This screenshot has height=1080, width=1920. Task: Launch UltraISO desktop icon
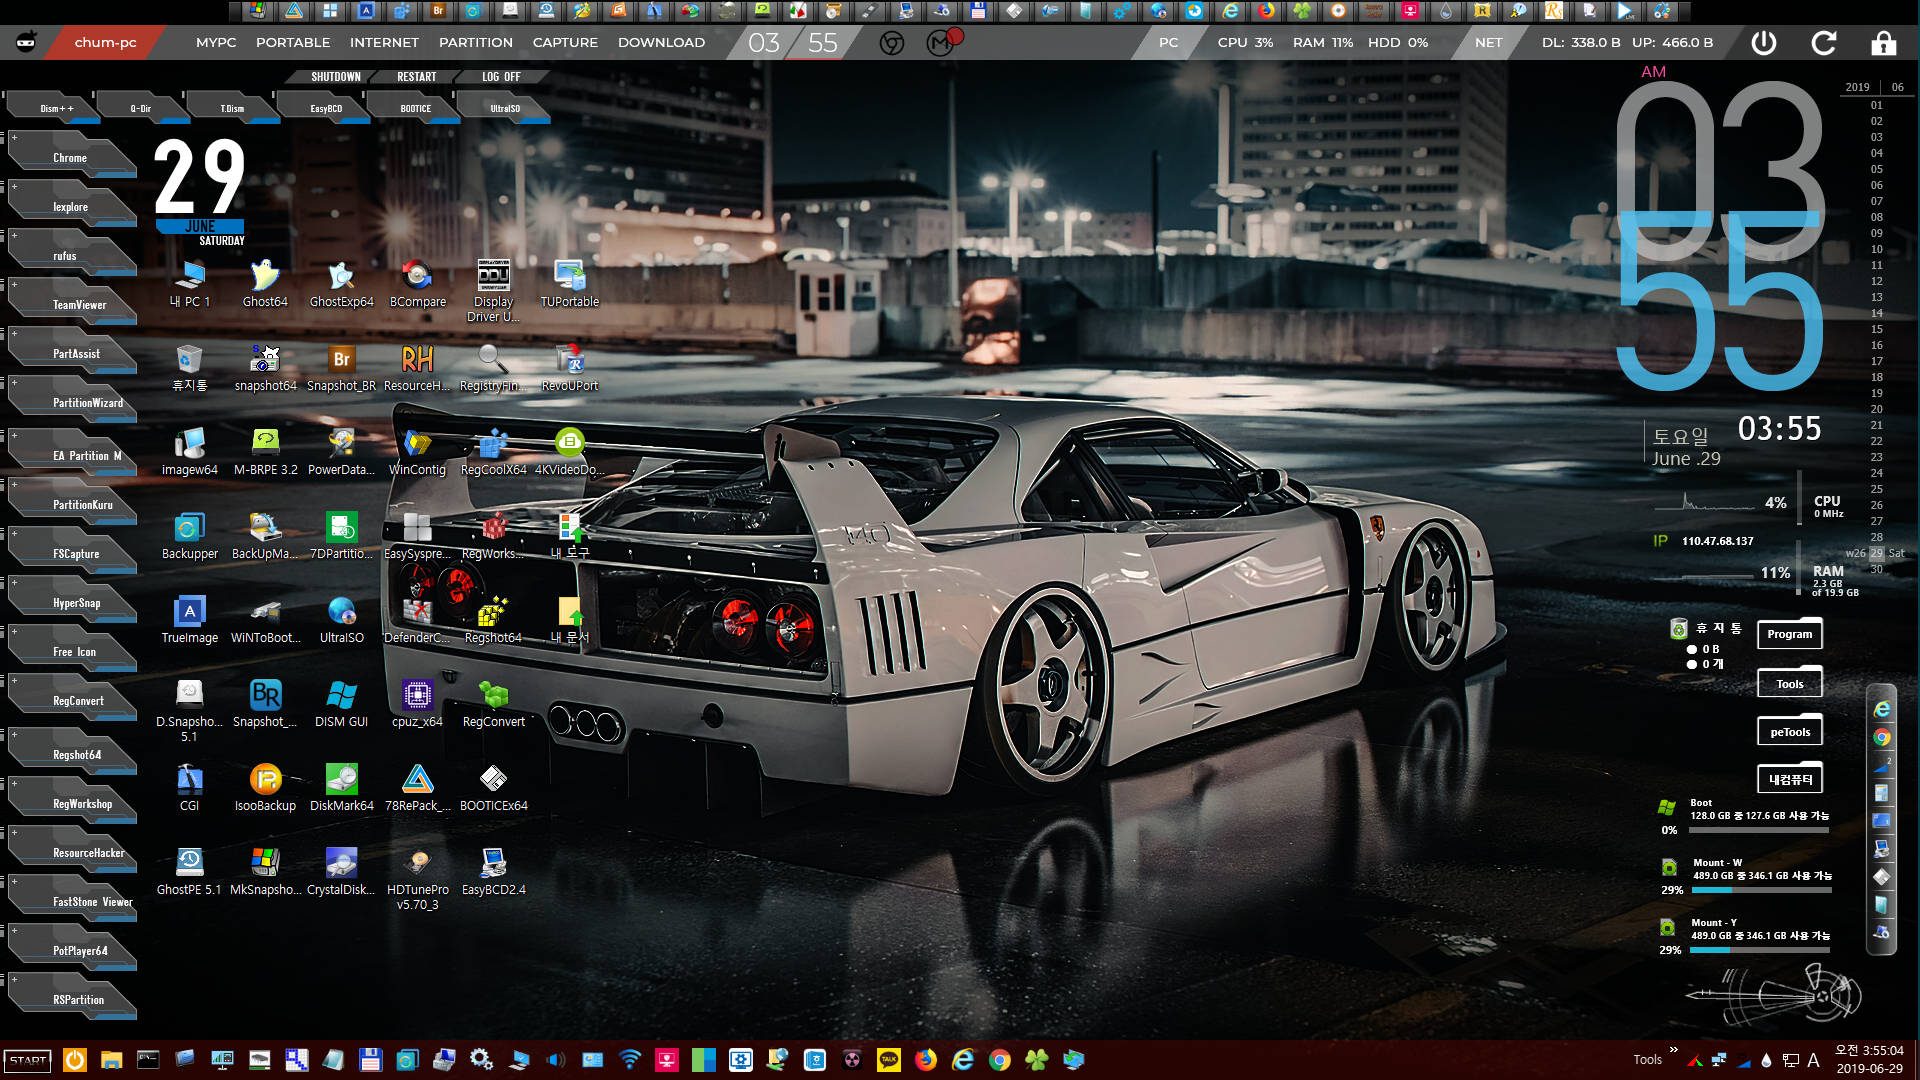tap(341, 619)
